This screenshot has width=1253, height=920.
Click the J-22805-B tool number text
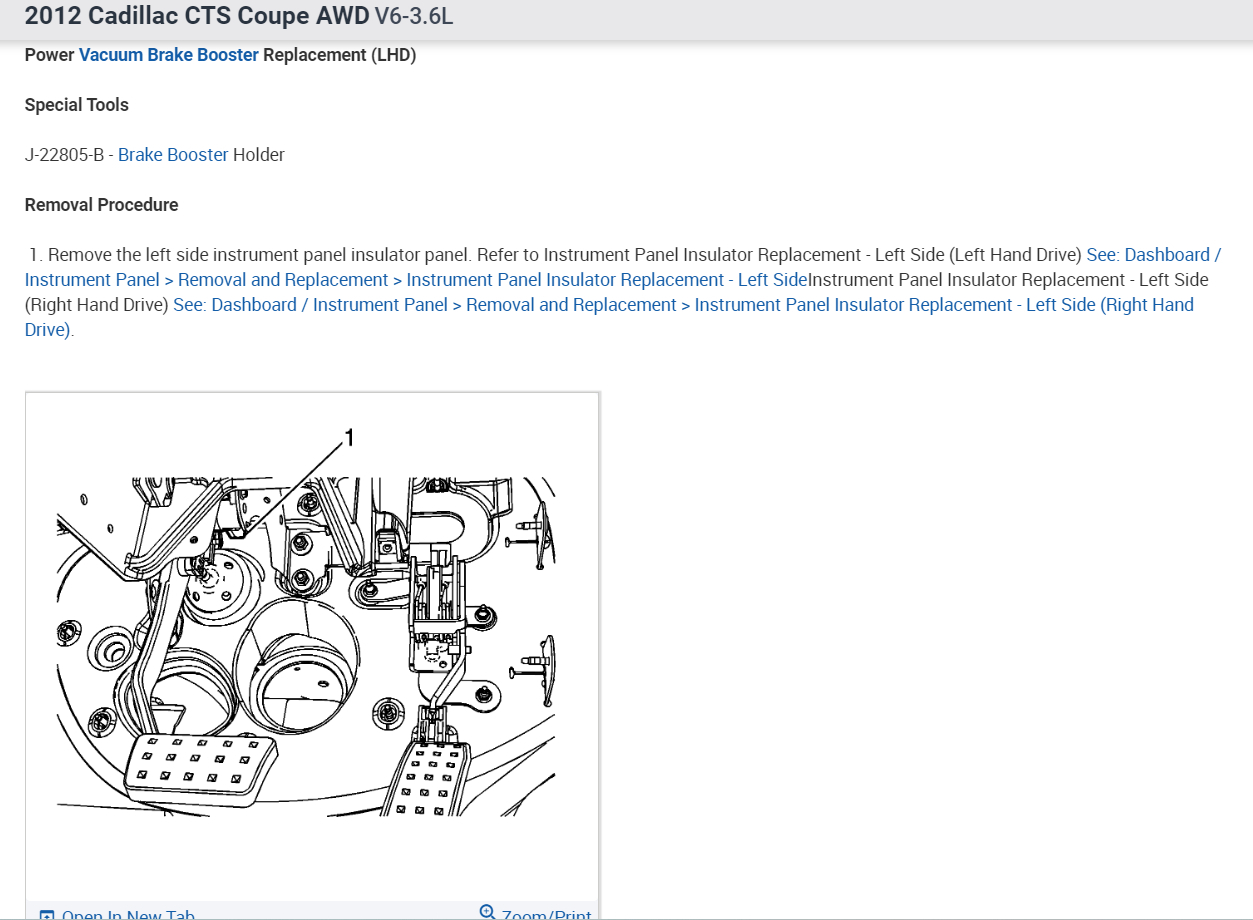(x=64, y=155)
